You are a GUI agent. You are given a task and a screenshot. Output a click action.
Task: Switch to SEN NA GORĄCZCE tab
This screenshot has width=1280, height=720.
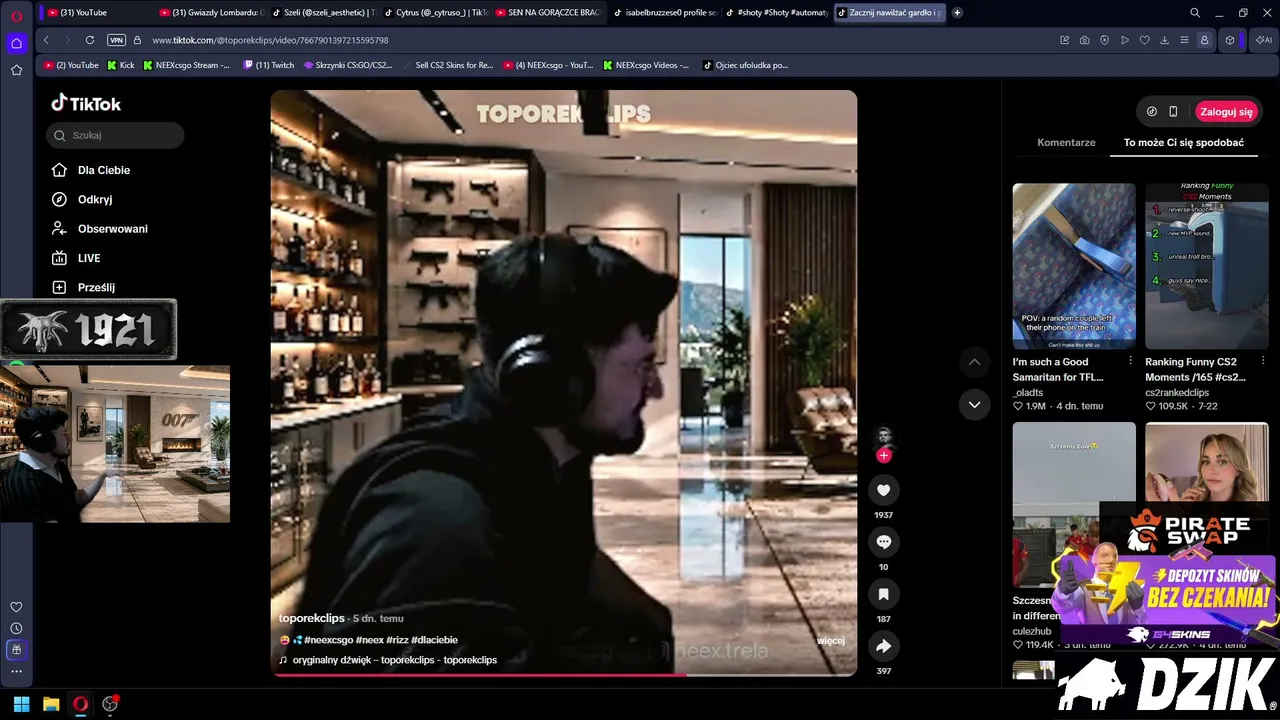546,13
